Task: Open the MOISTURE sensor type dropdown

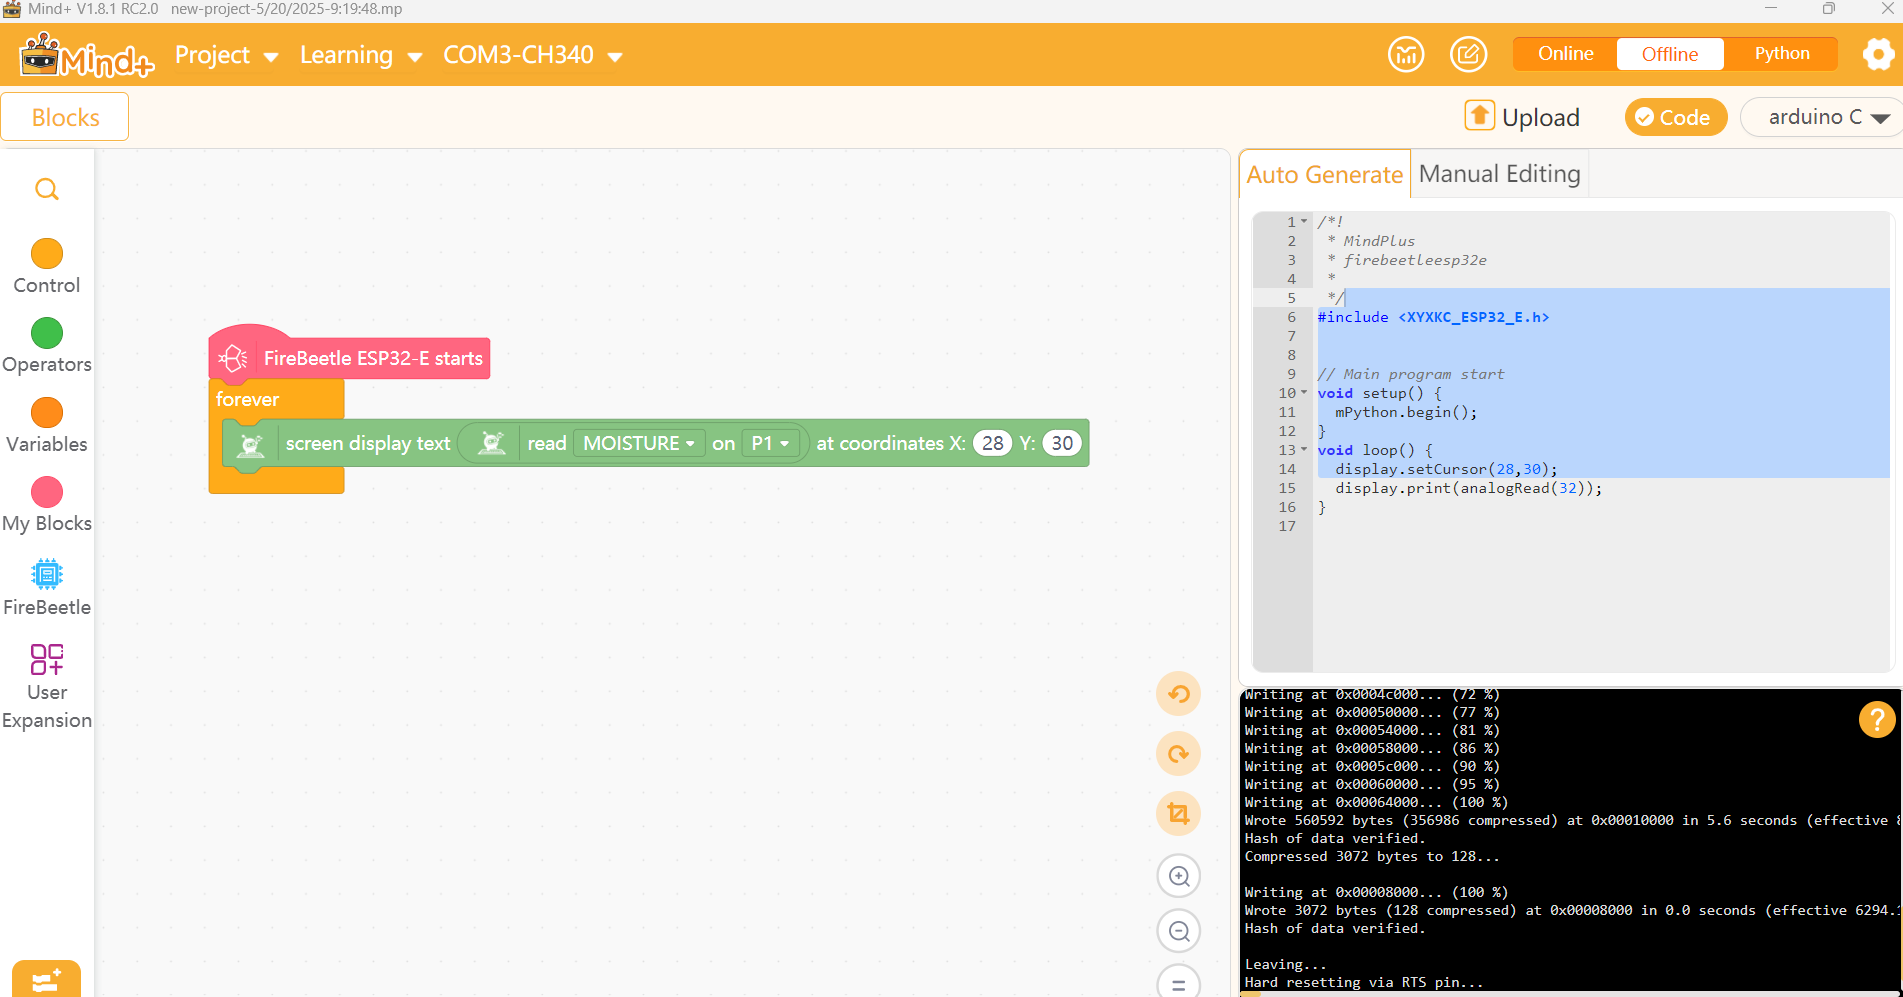Action: pos(638,443)
